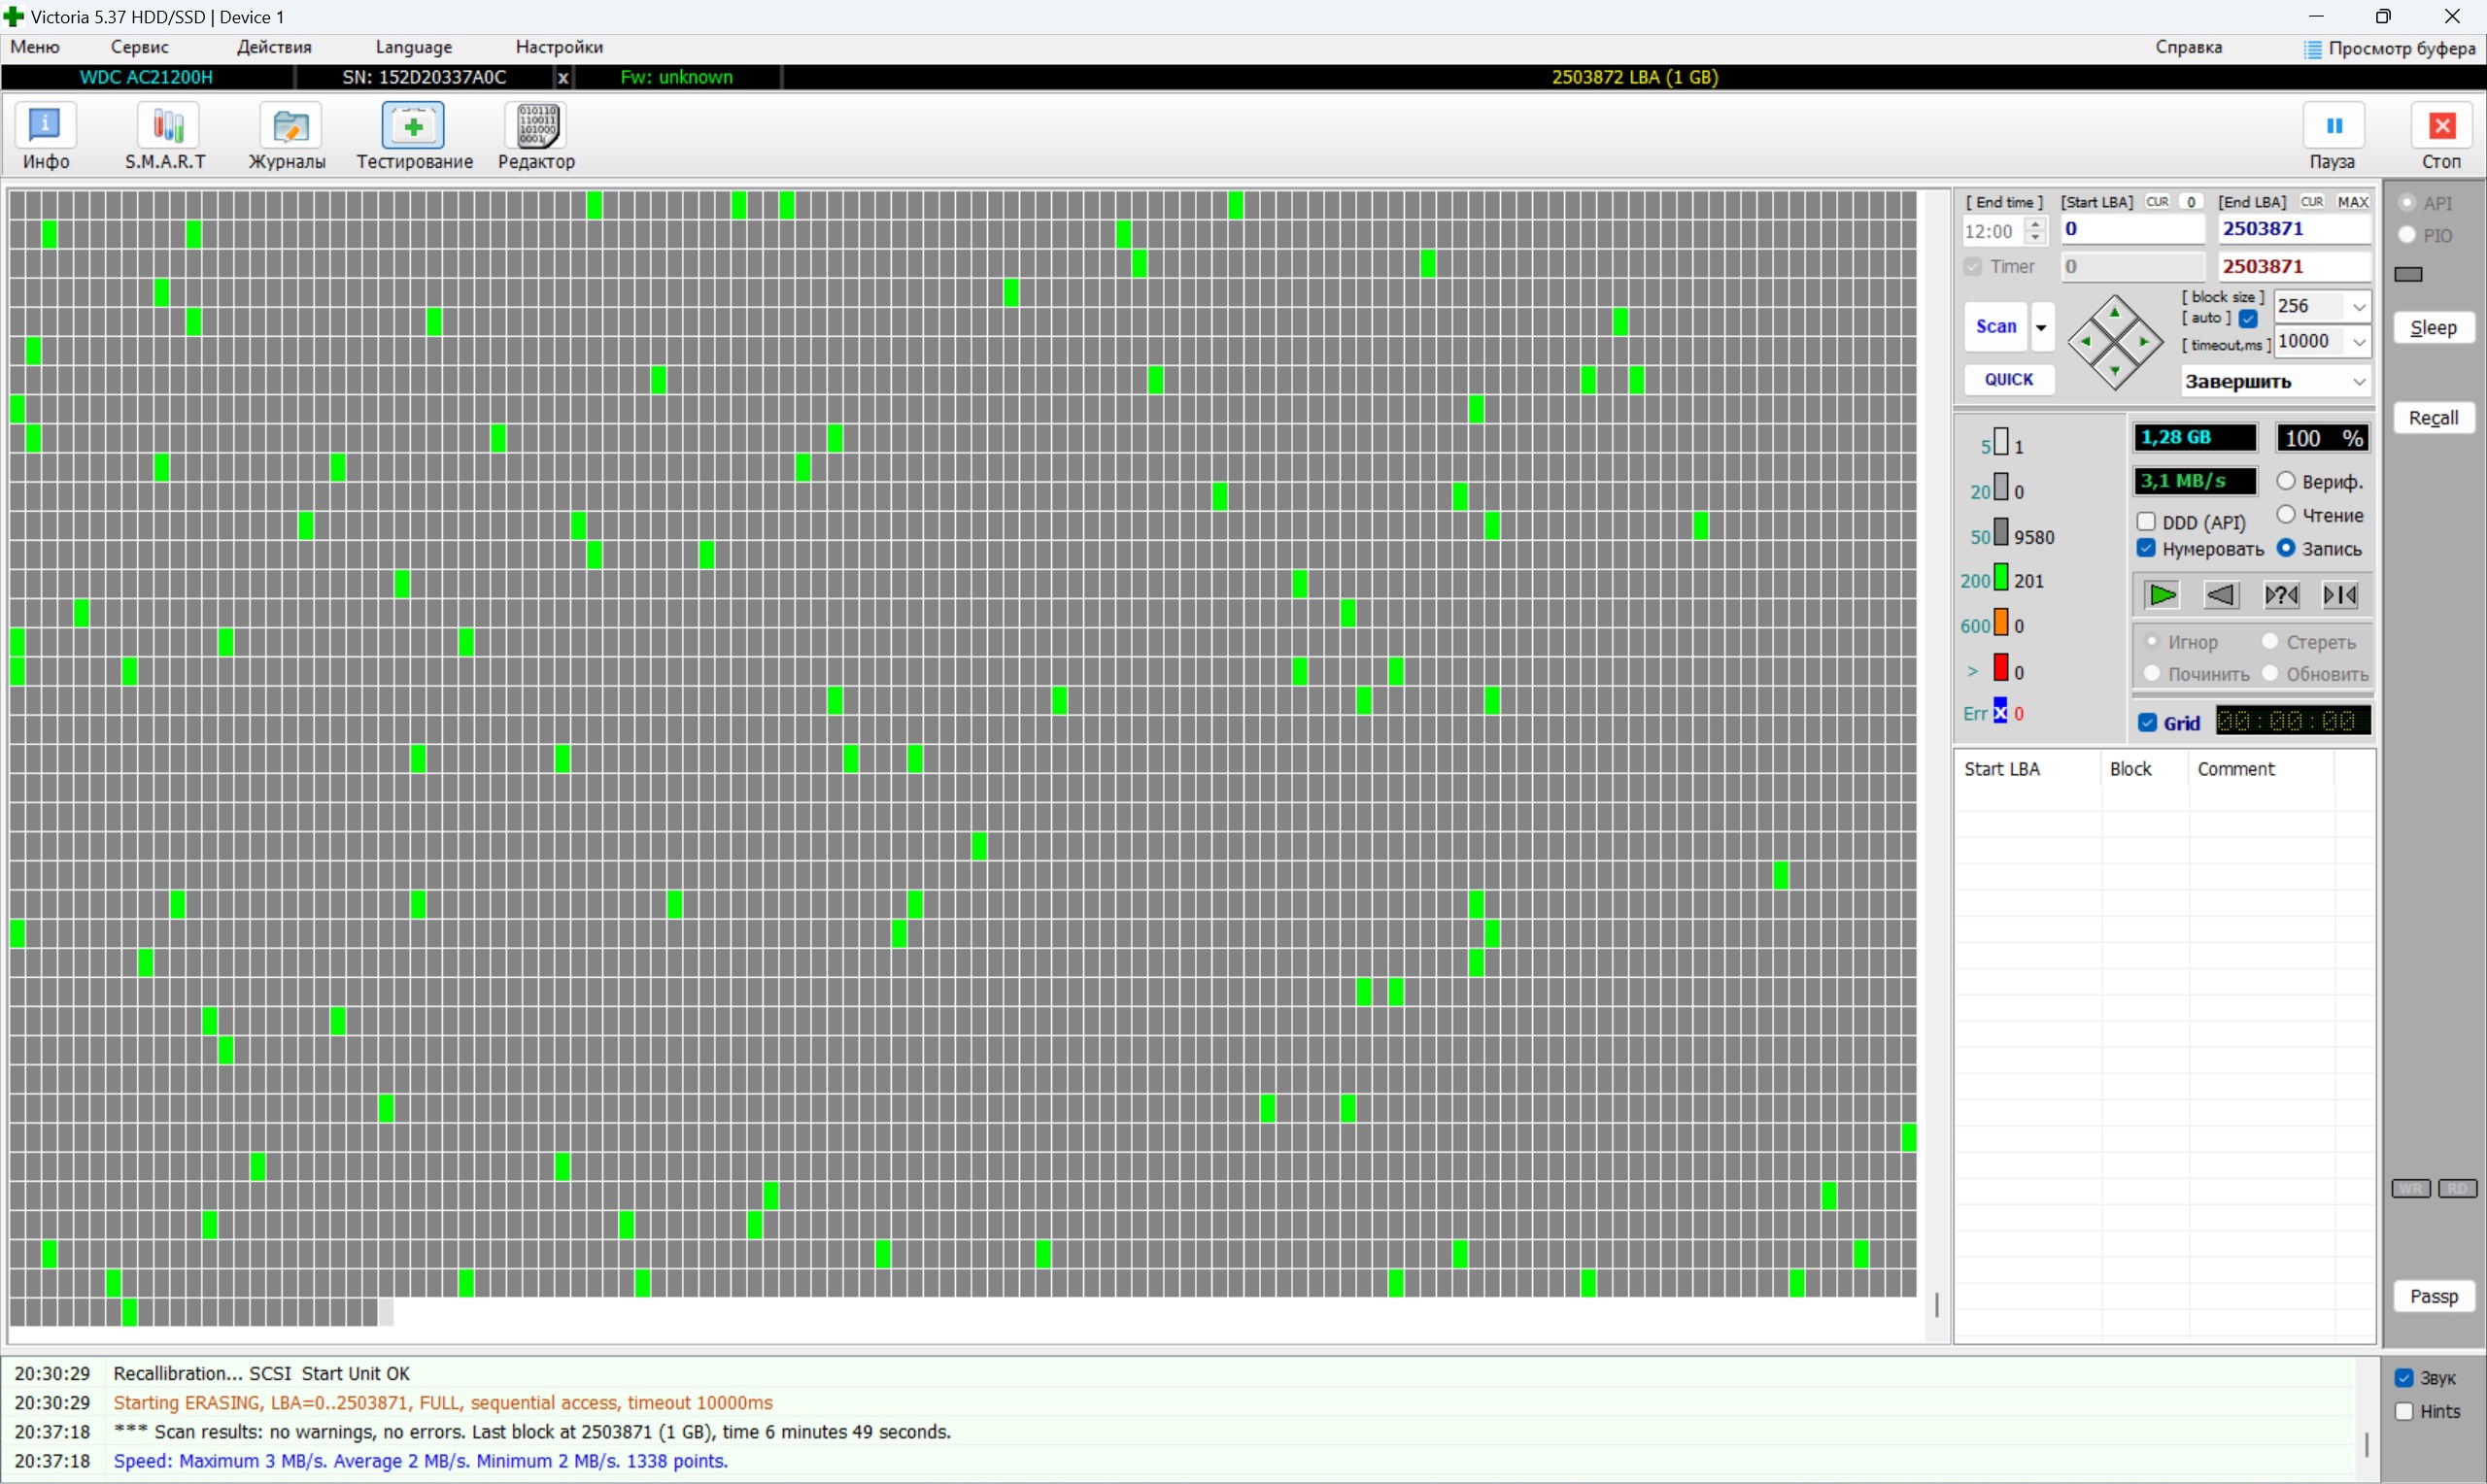The height and width of the screenshot is (1484, 2487).
Task: Enable the DDD (API) checkbox
Action: (x=2146, y=522)
